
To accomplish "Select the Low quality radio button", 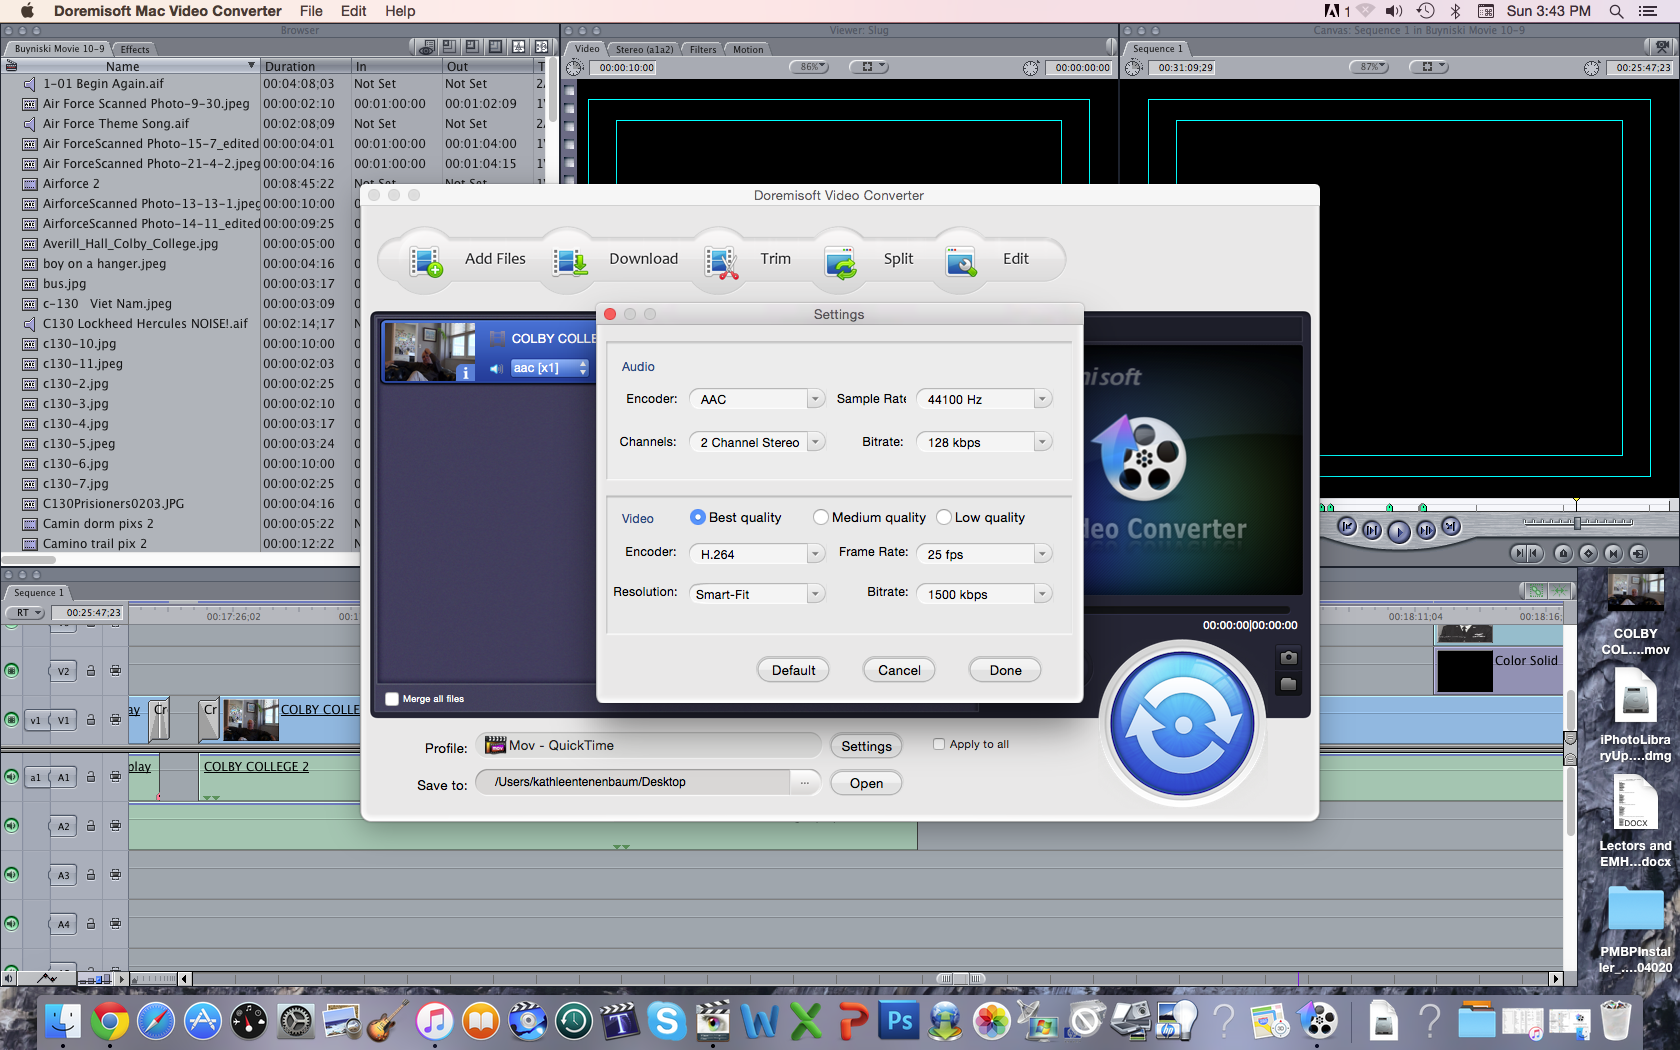I will (944, 517).
